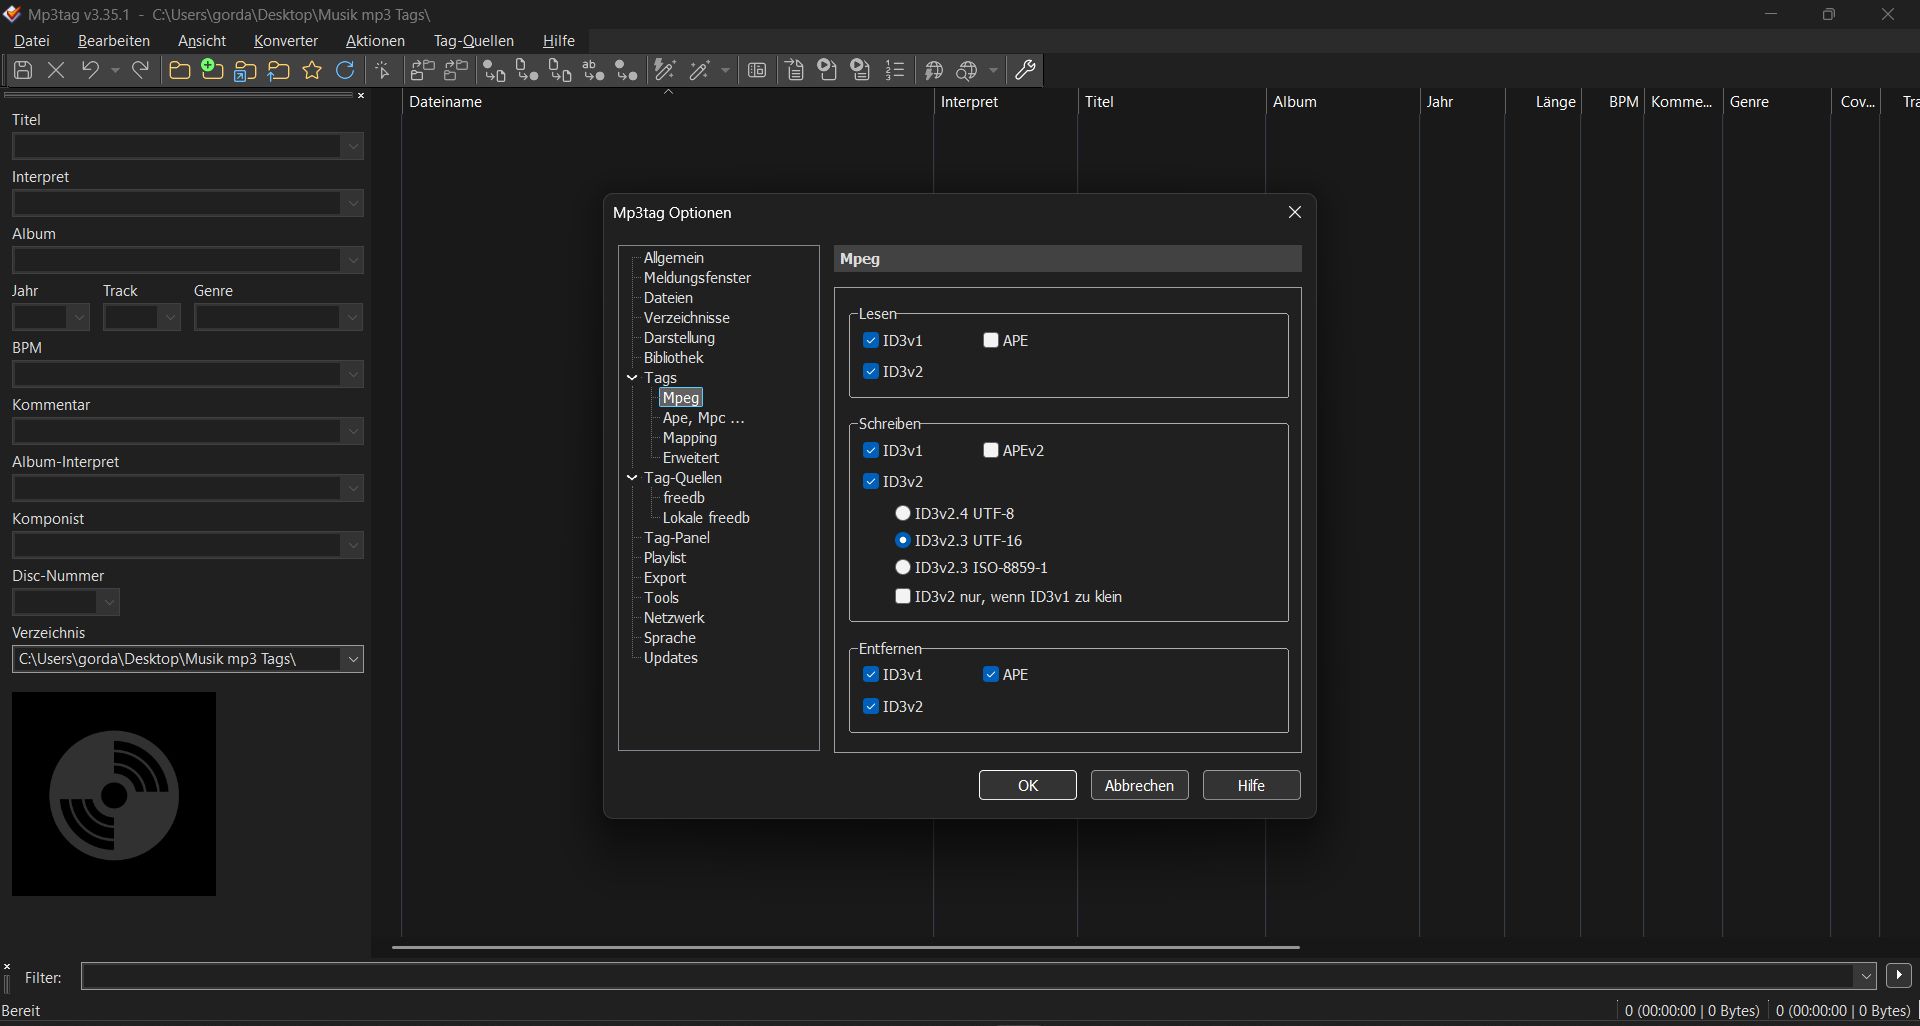1920x1026 pixels.
Task: Select the ID3v2.3 UTF-16 radio button
Action: tap(903, 541)
